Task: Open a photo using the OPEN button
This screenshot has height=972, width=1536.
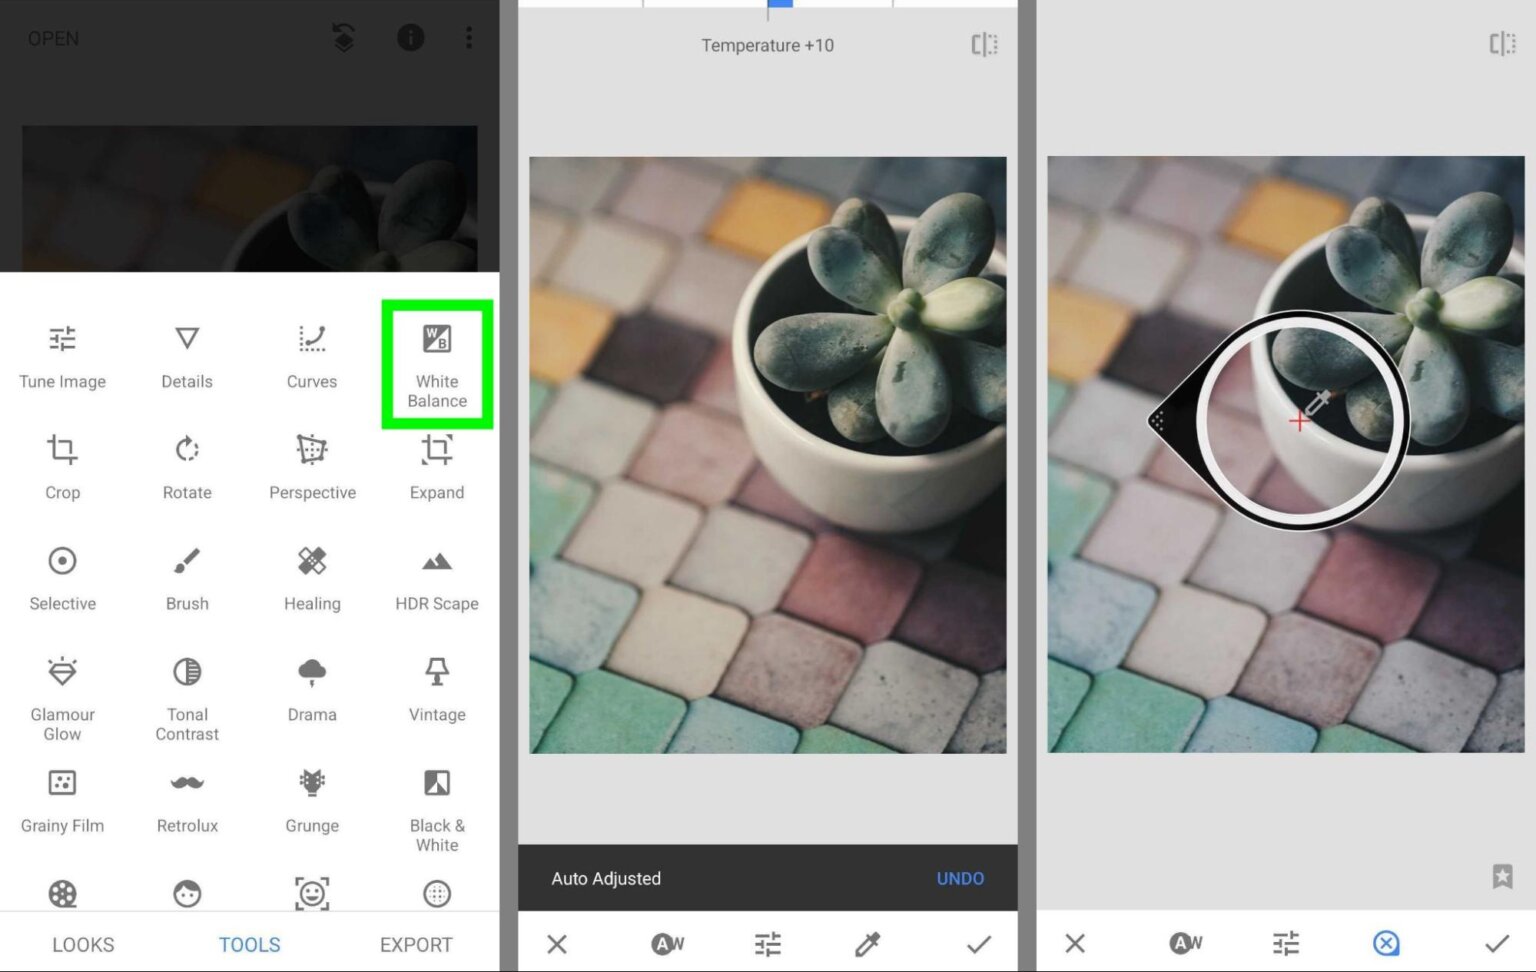Action: (53, 38)
